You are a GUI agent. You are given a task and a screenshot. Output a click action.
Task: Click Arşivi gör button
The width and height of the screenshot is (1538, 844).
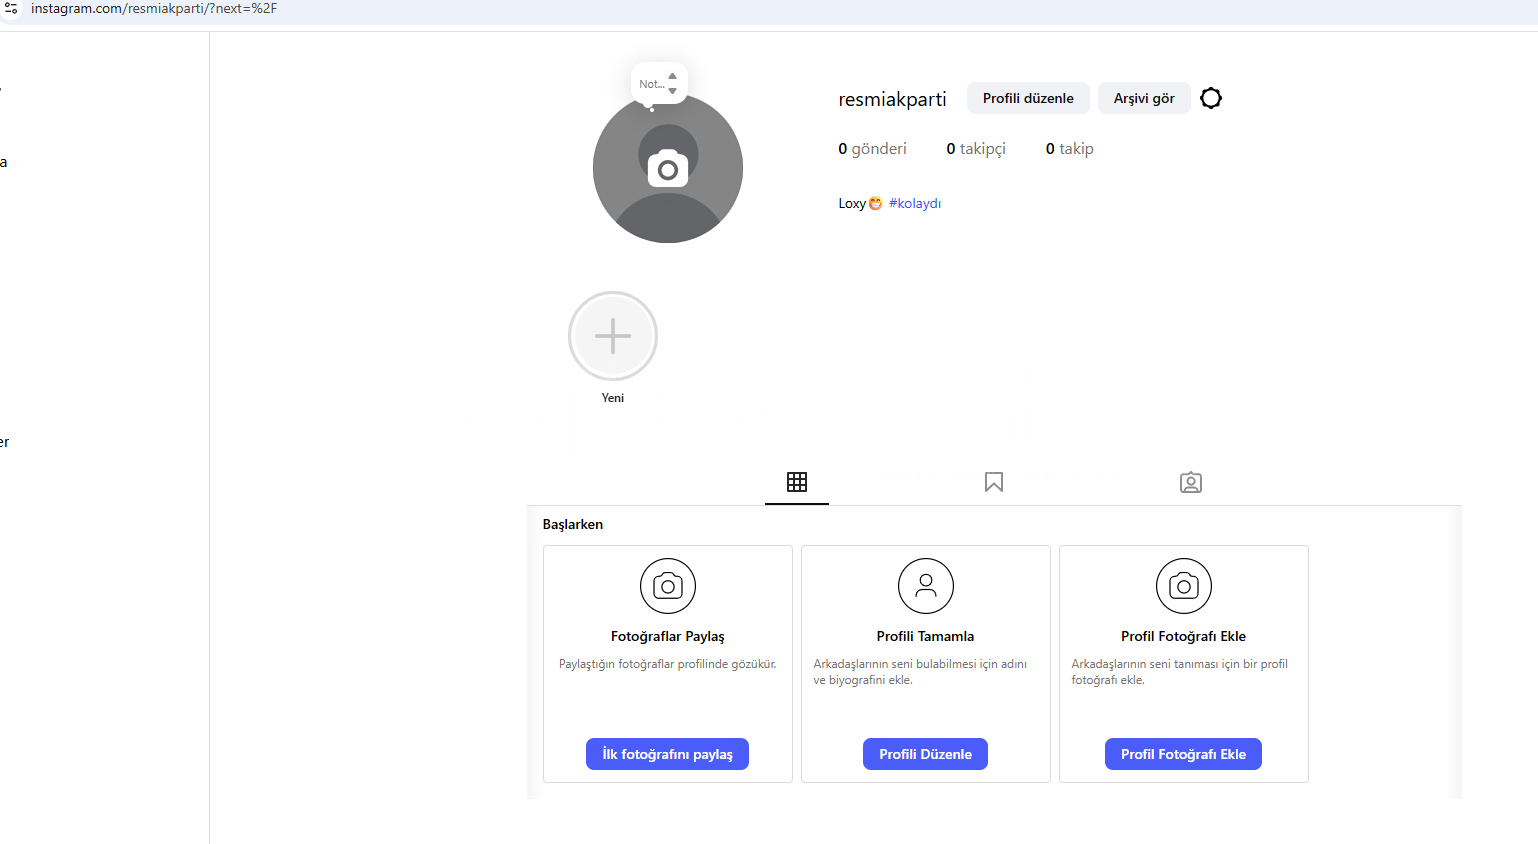[1144, 98]
